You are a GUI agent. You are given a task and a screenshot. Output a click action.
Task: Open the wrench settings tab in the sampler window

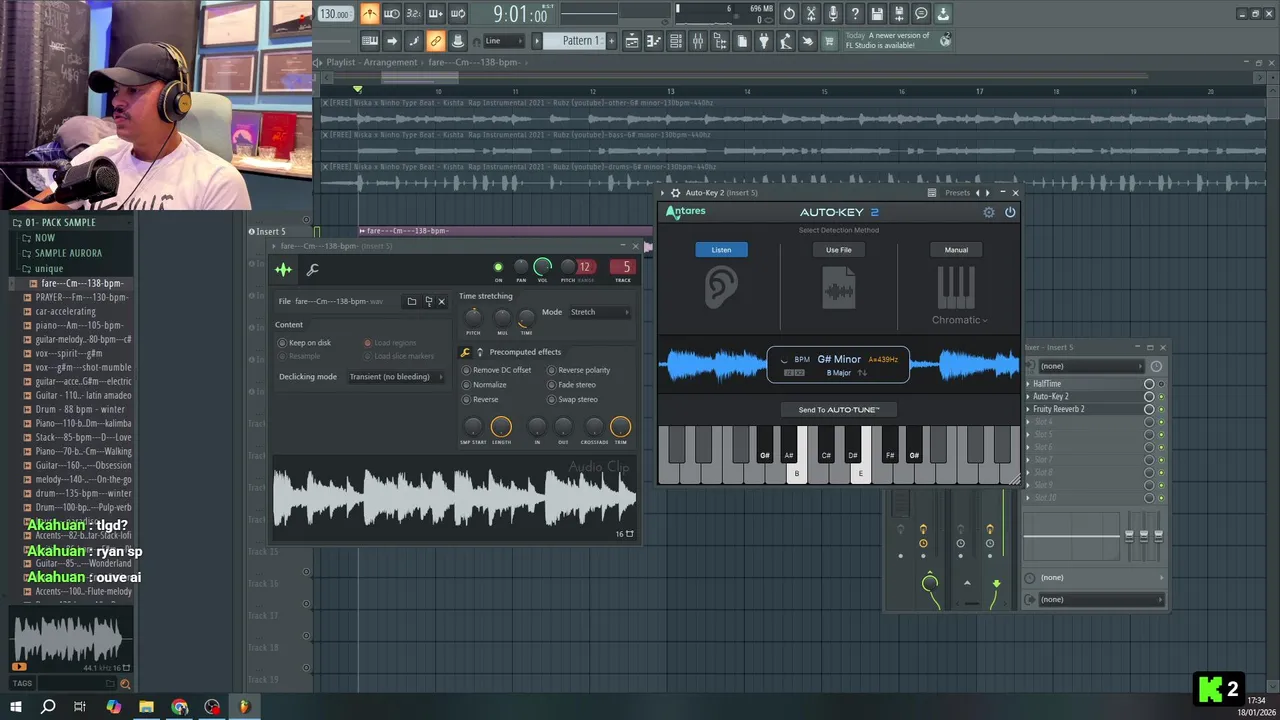312,269
